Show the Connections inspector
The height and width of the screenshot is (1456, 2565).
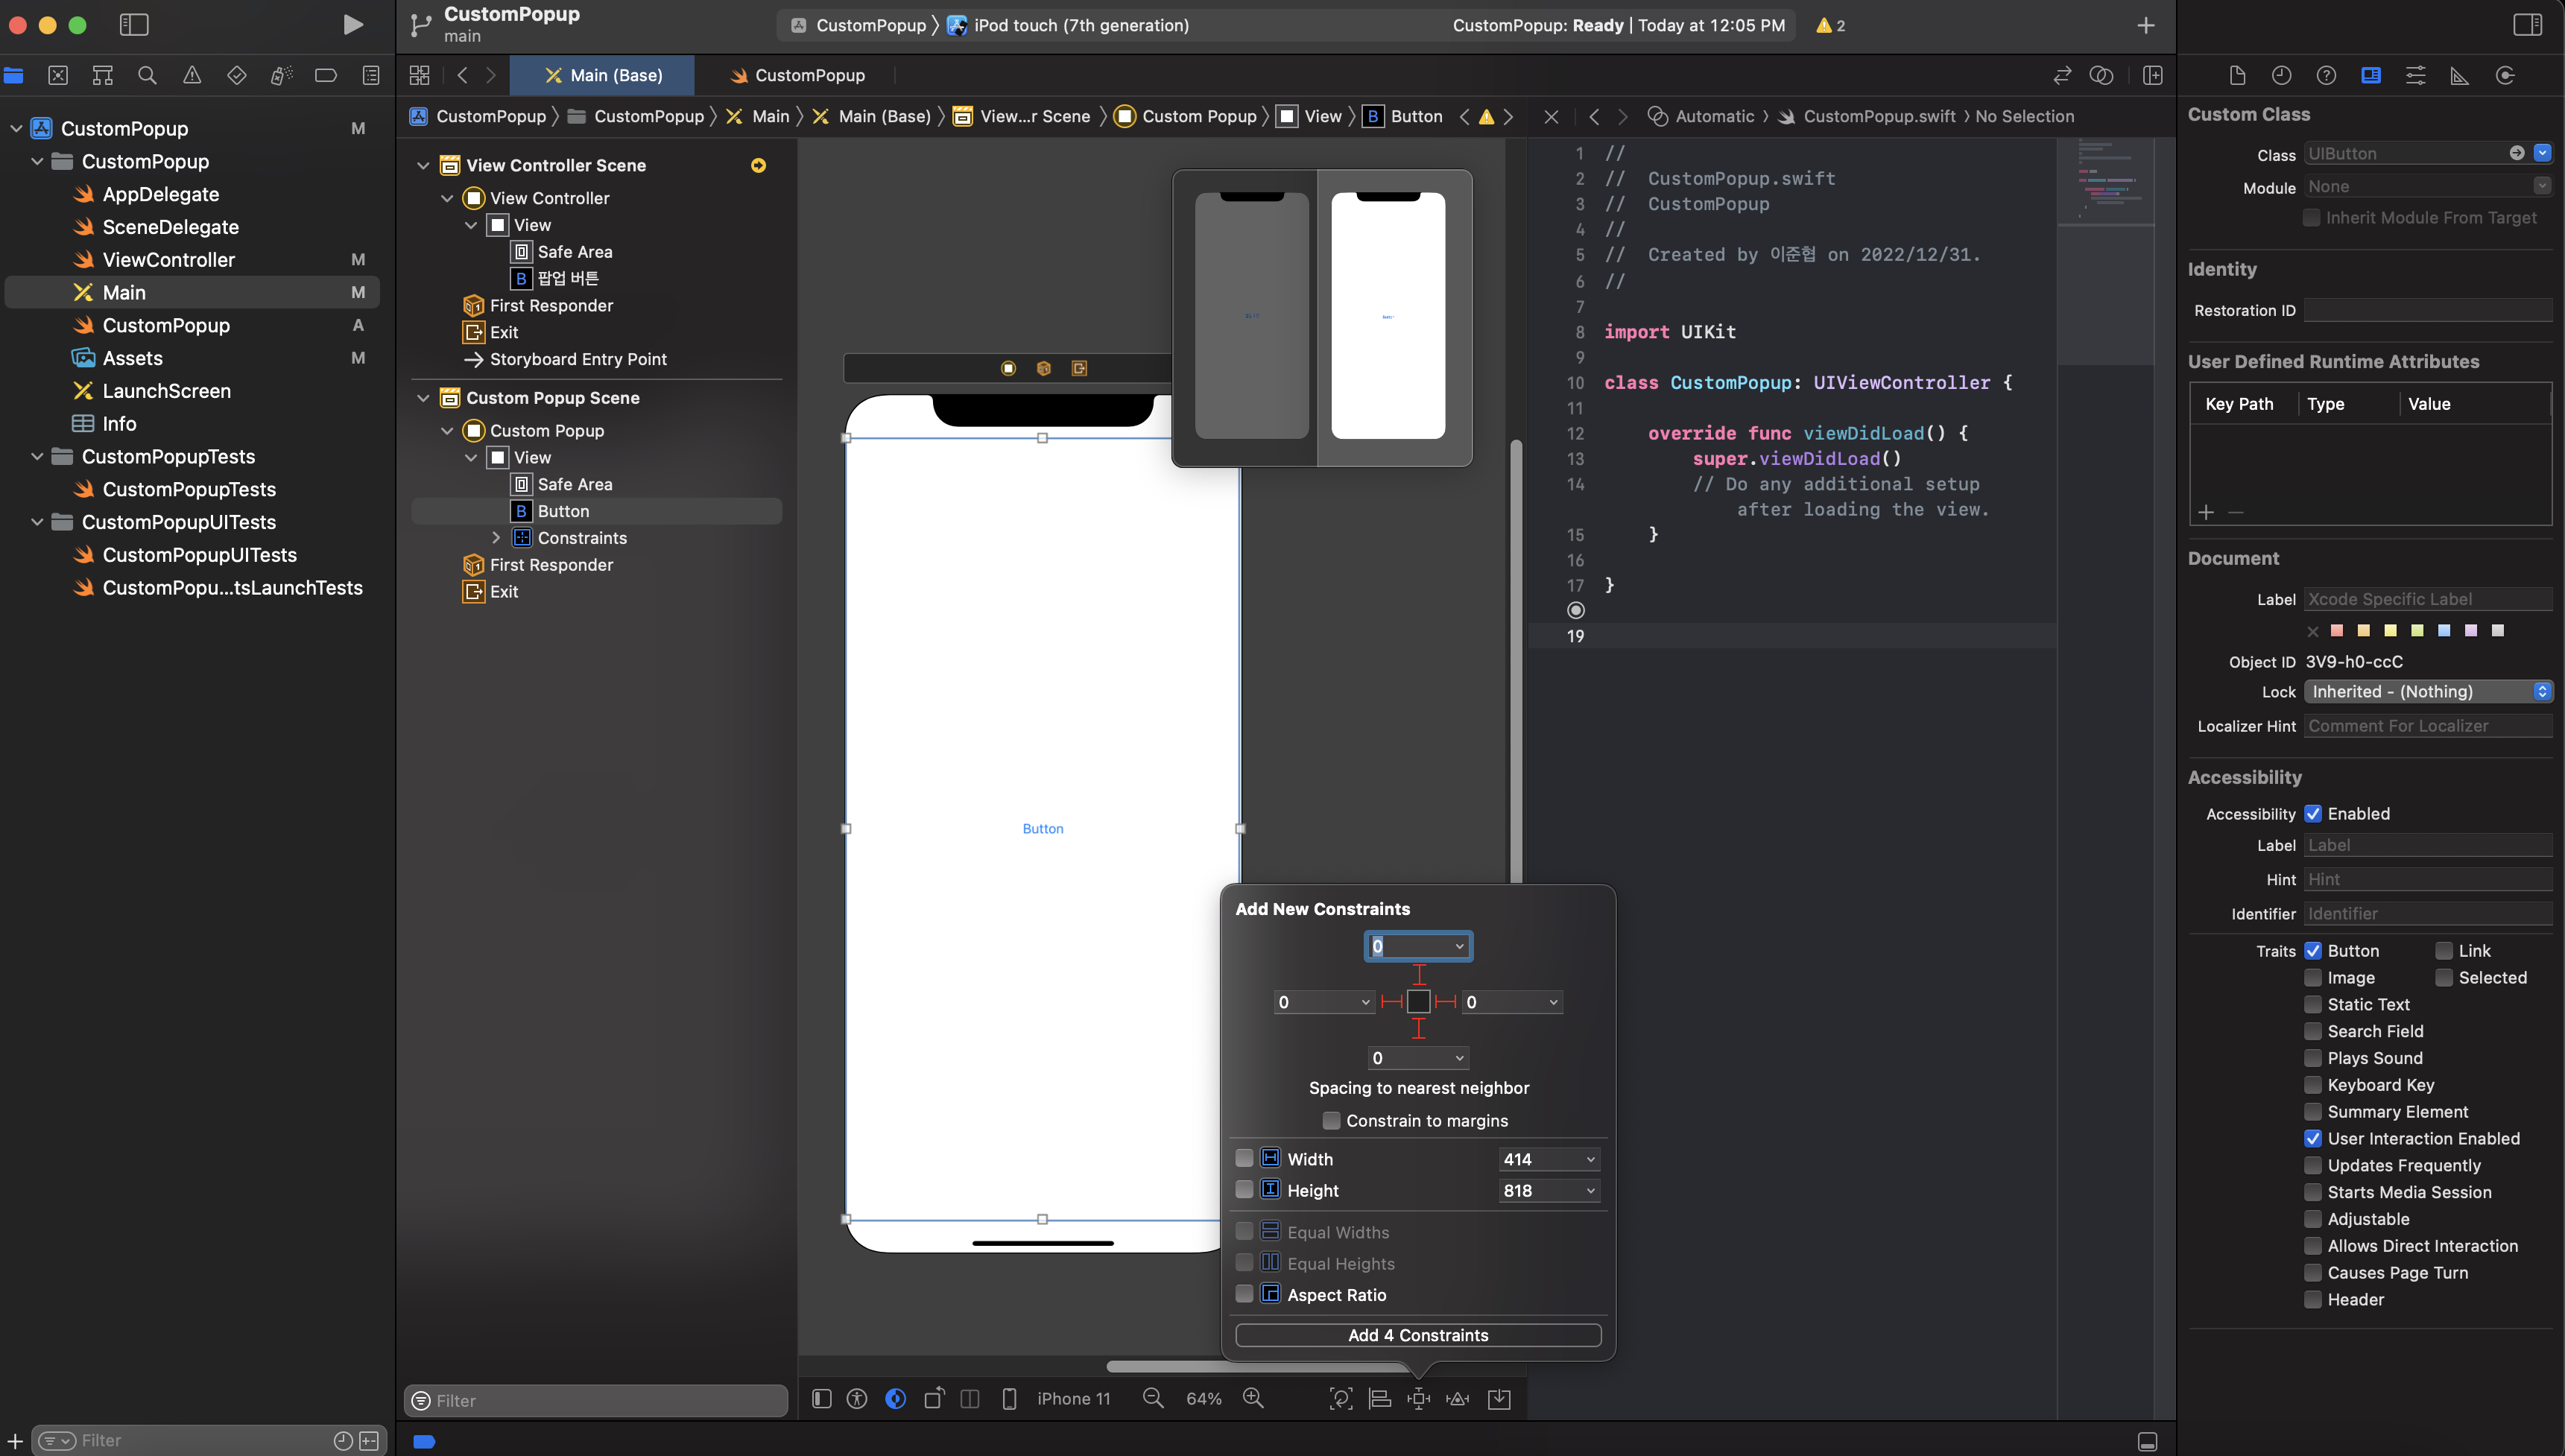pos(2505,75)
